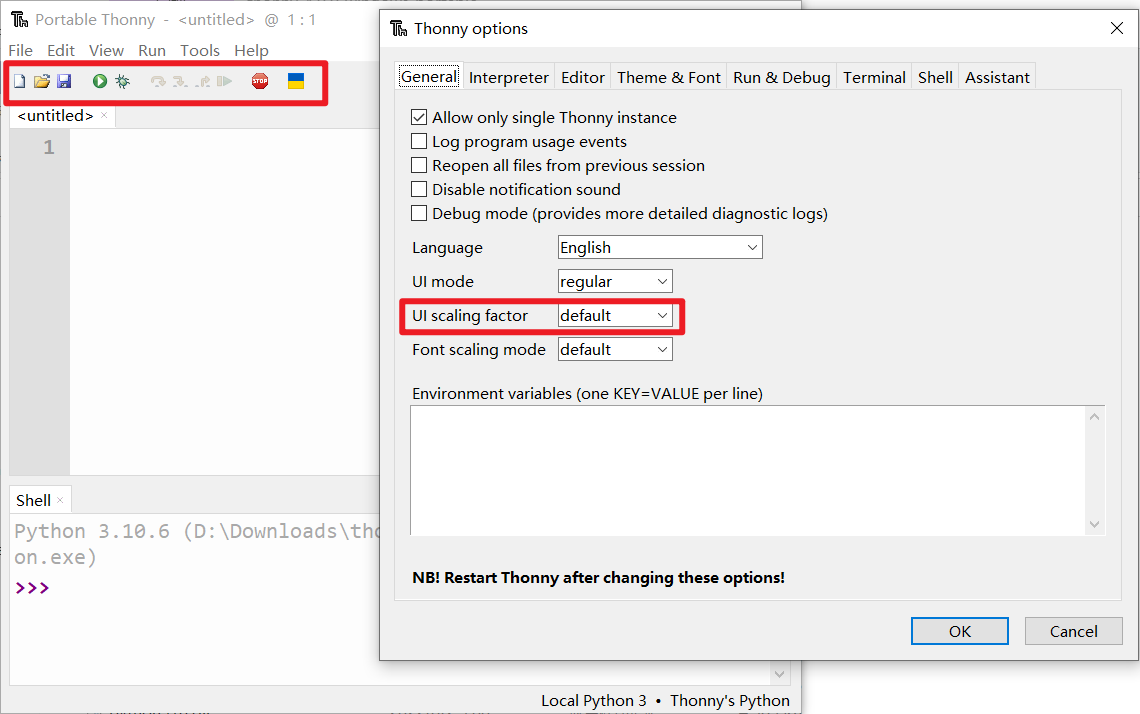Image resolution: width=1140 pixels, height=714 pixels.
Task: Click the environment variables scrollbar down arrow
Action: tap(1096, 524)
